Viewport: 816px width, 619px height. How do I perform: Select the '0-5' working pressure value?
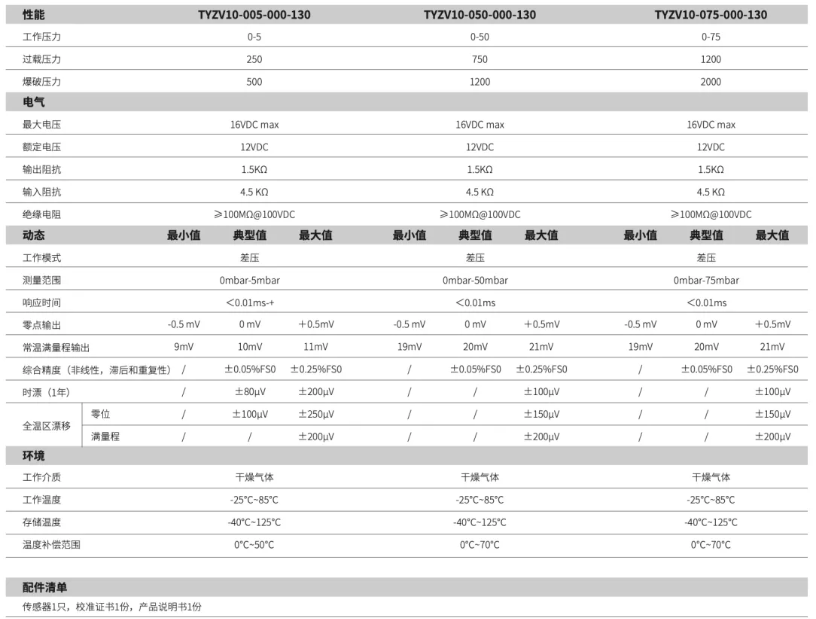[254, 37]
